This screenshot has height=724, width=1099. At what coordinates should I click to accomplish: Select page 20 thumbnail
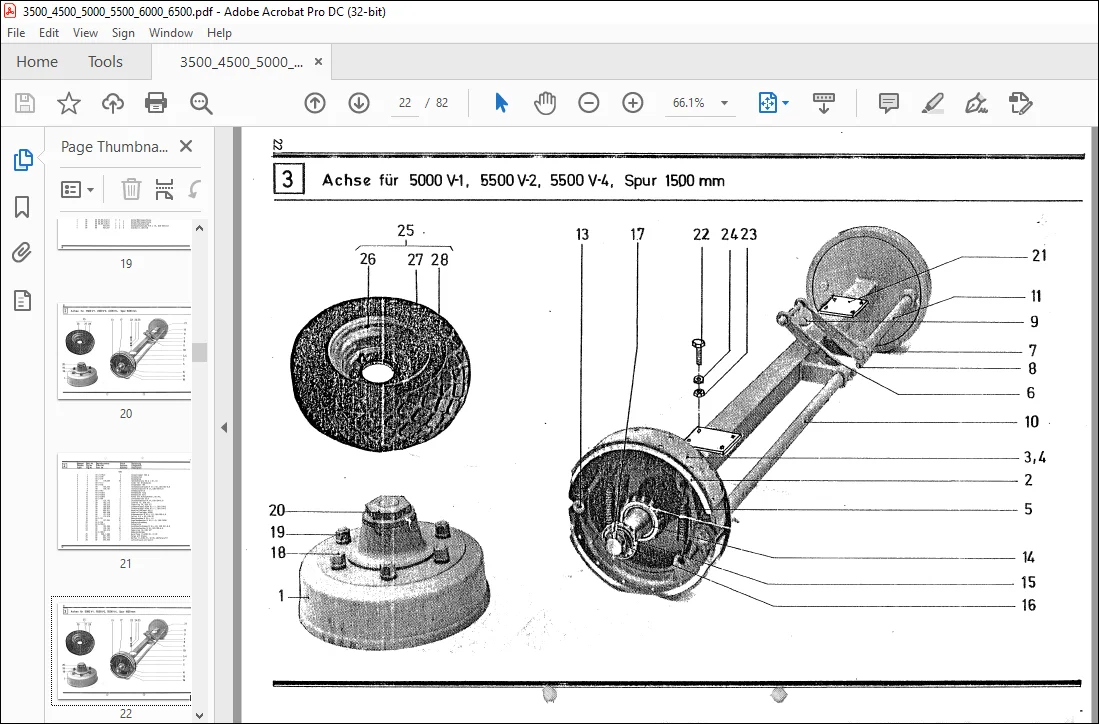pyautogui.click(x=125, y=351)
